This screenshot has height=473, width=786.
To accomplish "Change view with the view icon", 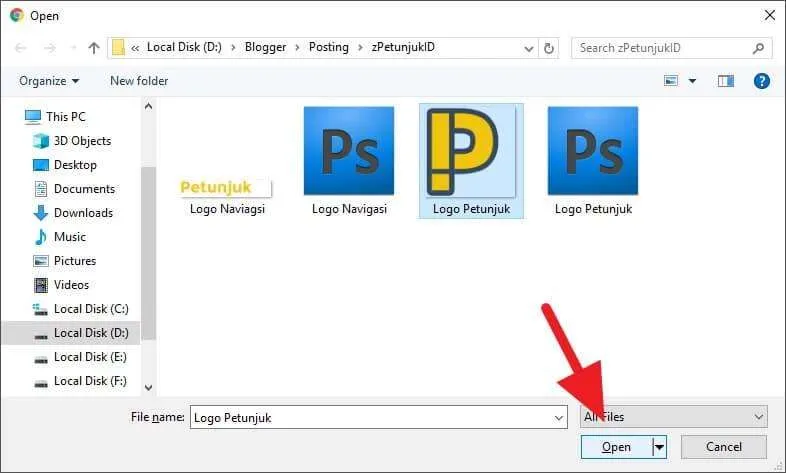I will [671, 81].
